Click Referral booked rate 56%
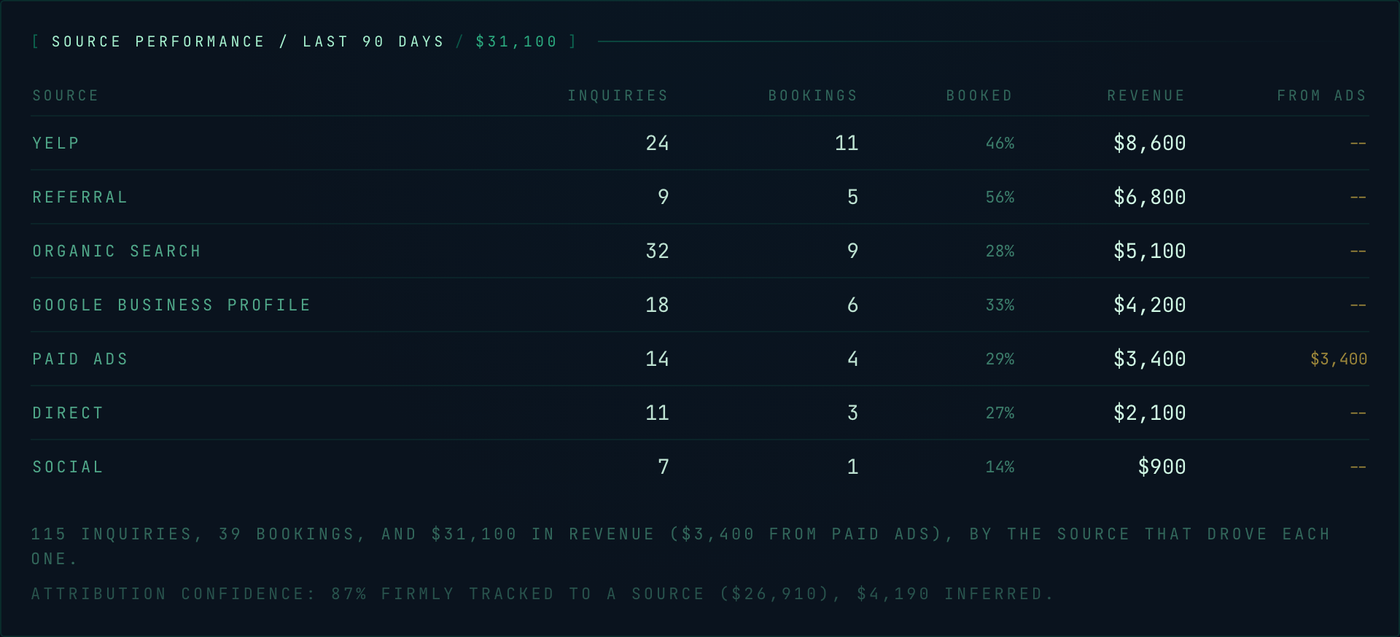The width and height of the screenshot is (1400, 637). (1000, 197)
